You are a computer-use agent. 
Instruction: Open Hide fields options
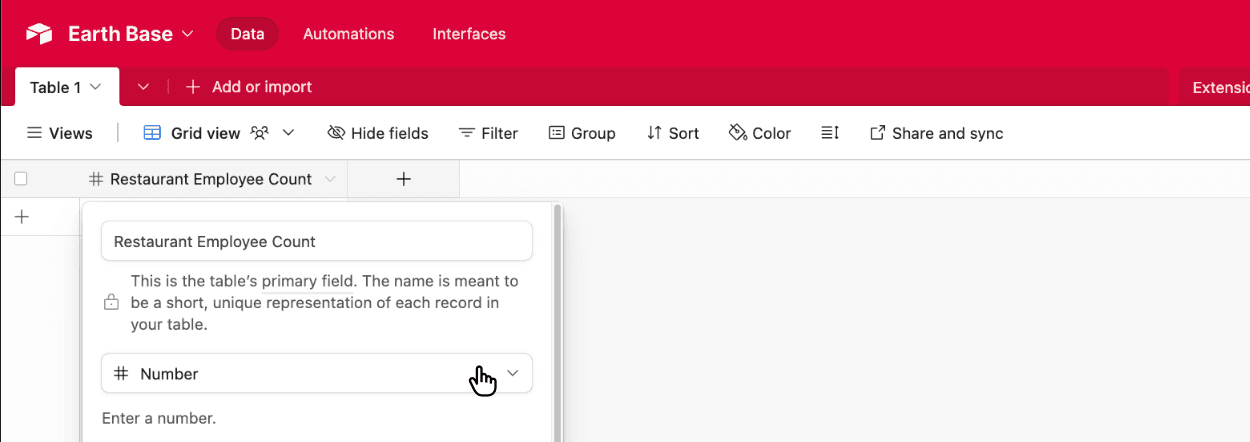(x=378, y=133)
